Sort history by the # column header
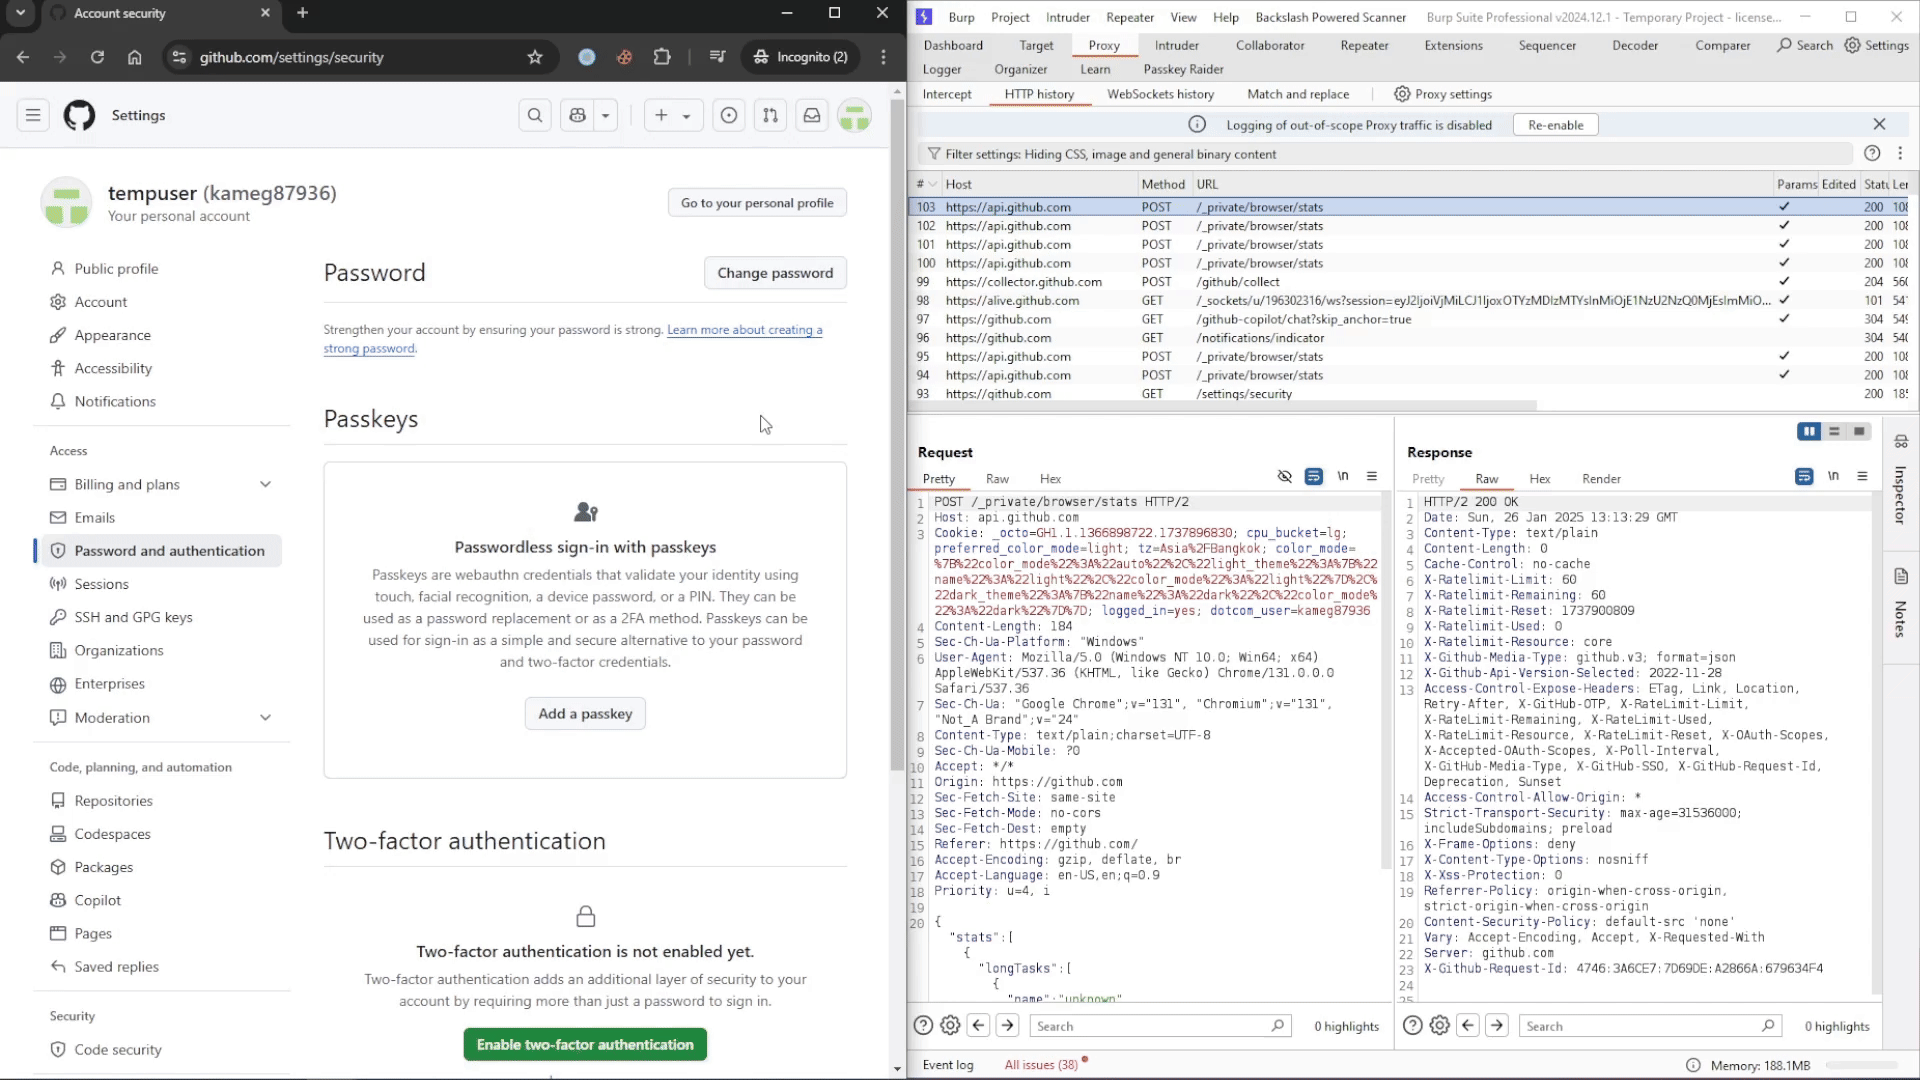This screenshot has width=1920, height=1080. 926,184
